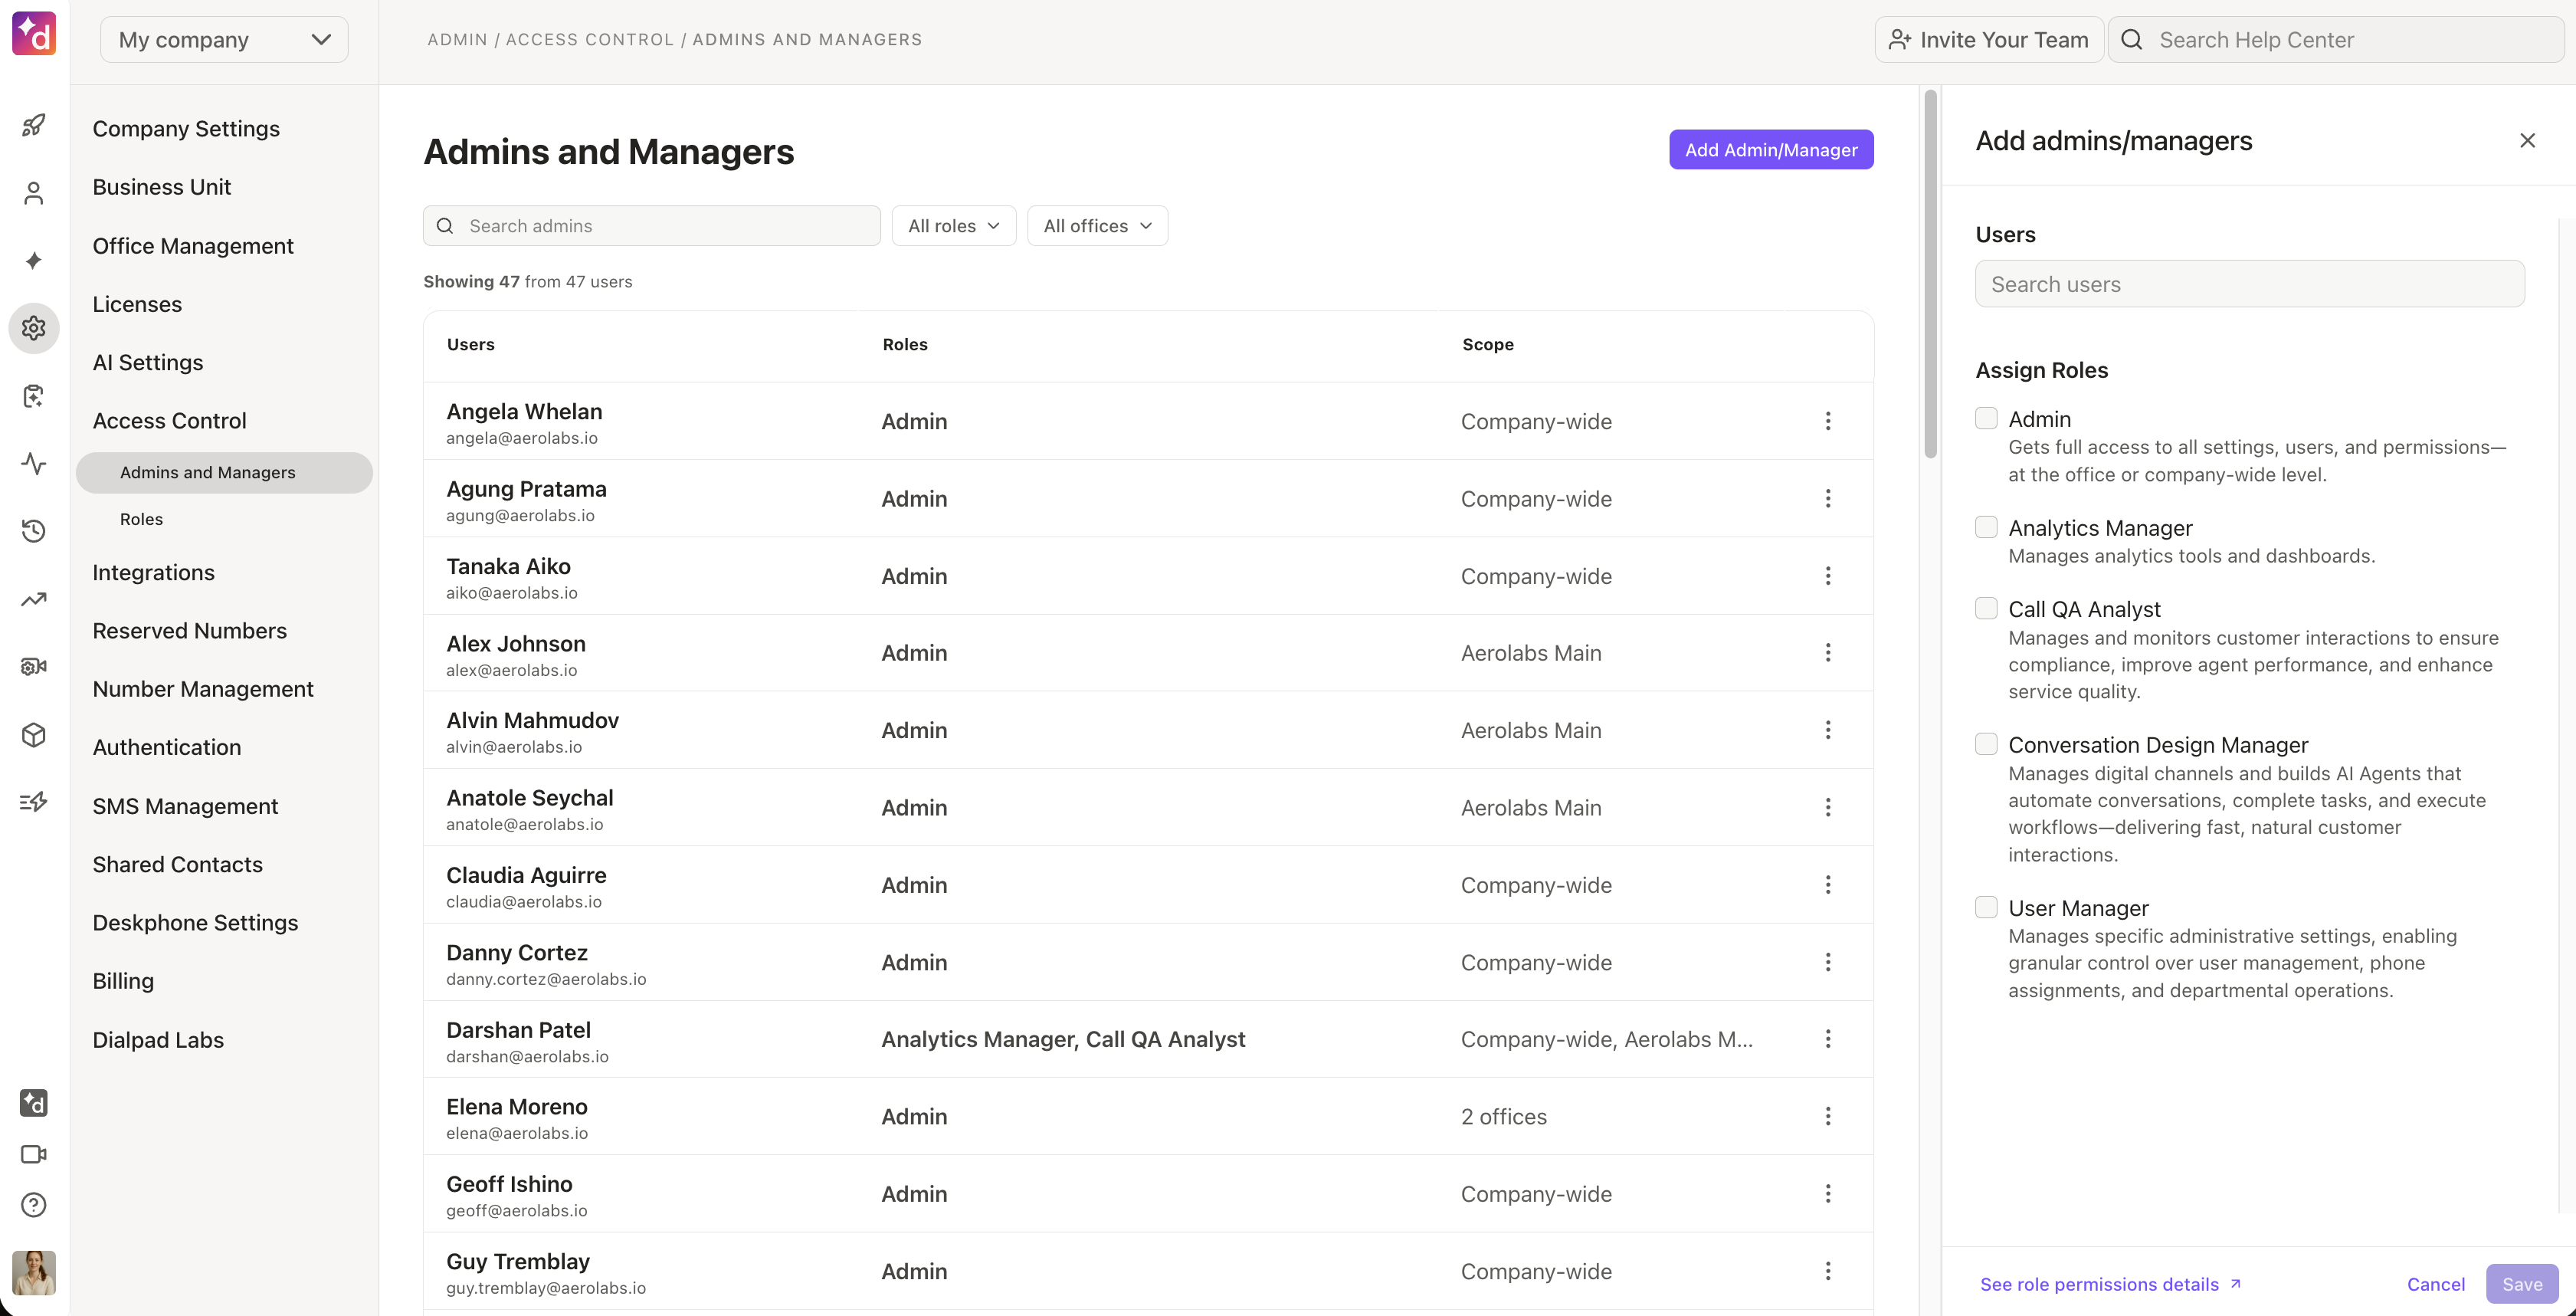The image size is (2576, 1316).
Task: Open actions menu for Geoff Ishino
Action: pos(1828,1194)
